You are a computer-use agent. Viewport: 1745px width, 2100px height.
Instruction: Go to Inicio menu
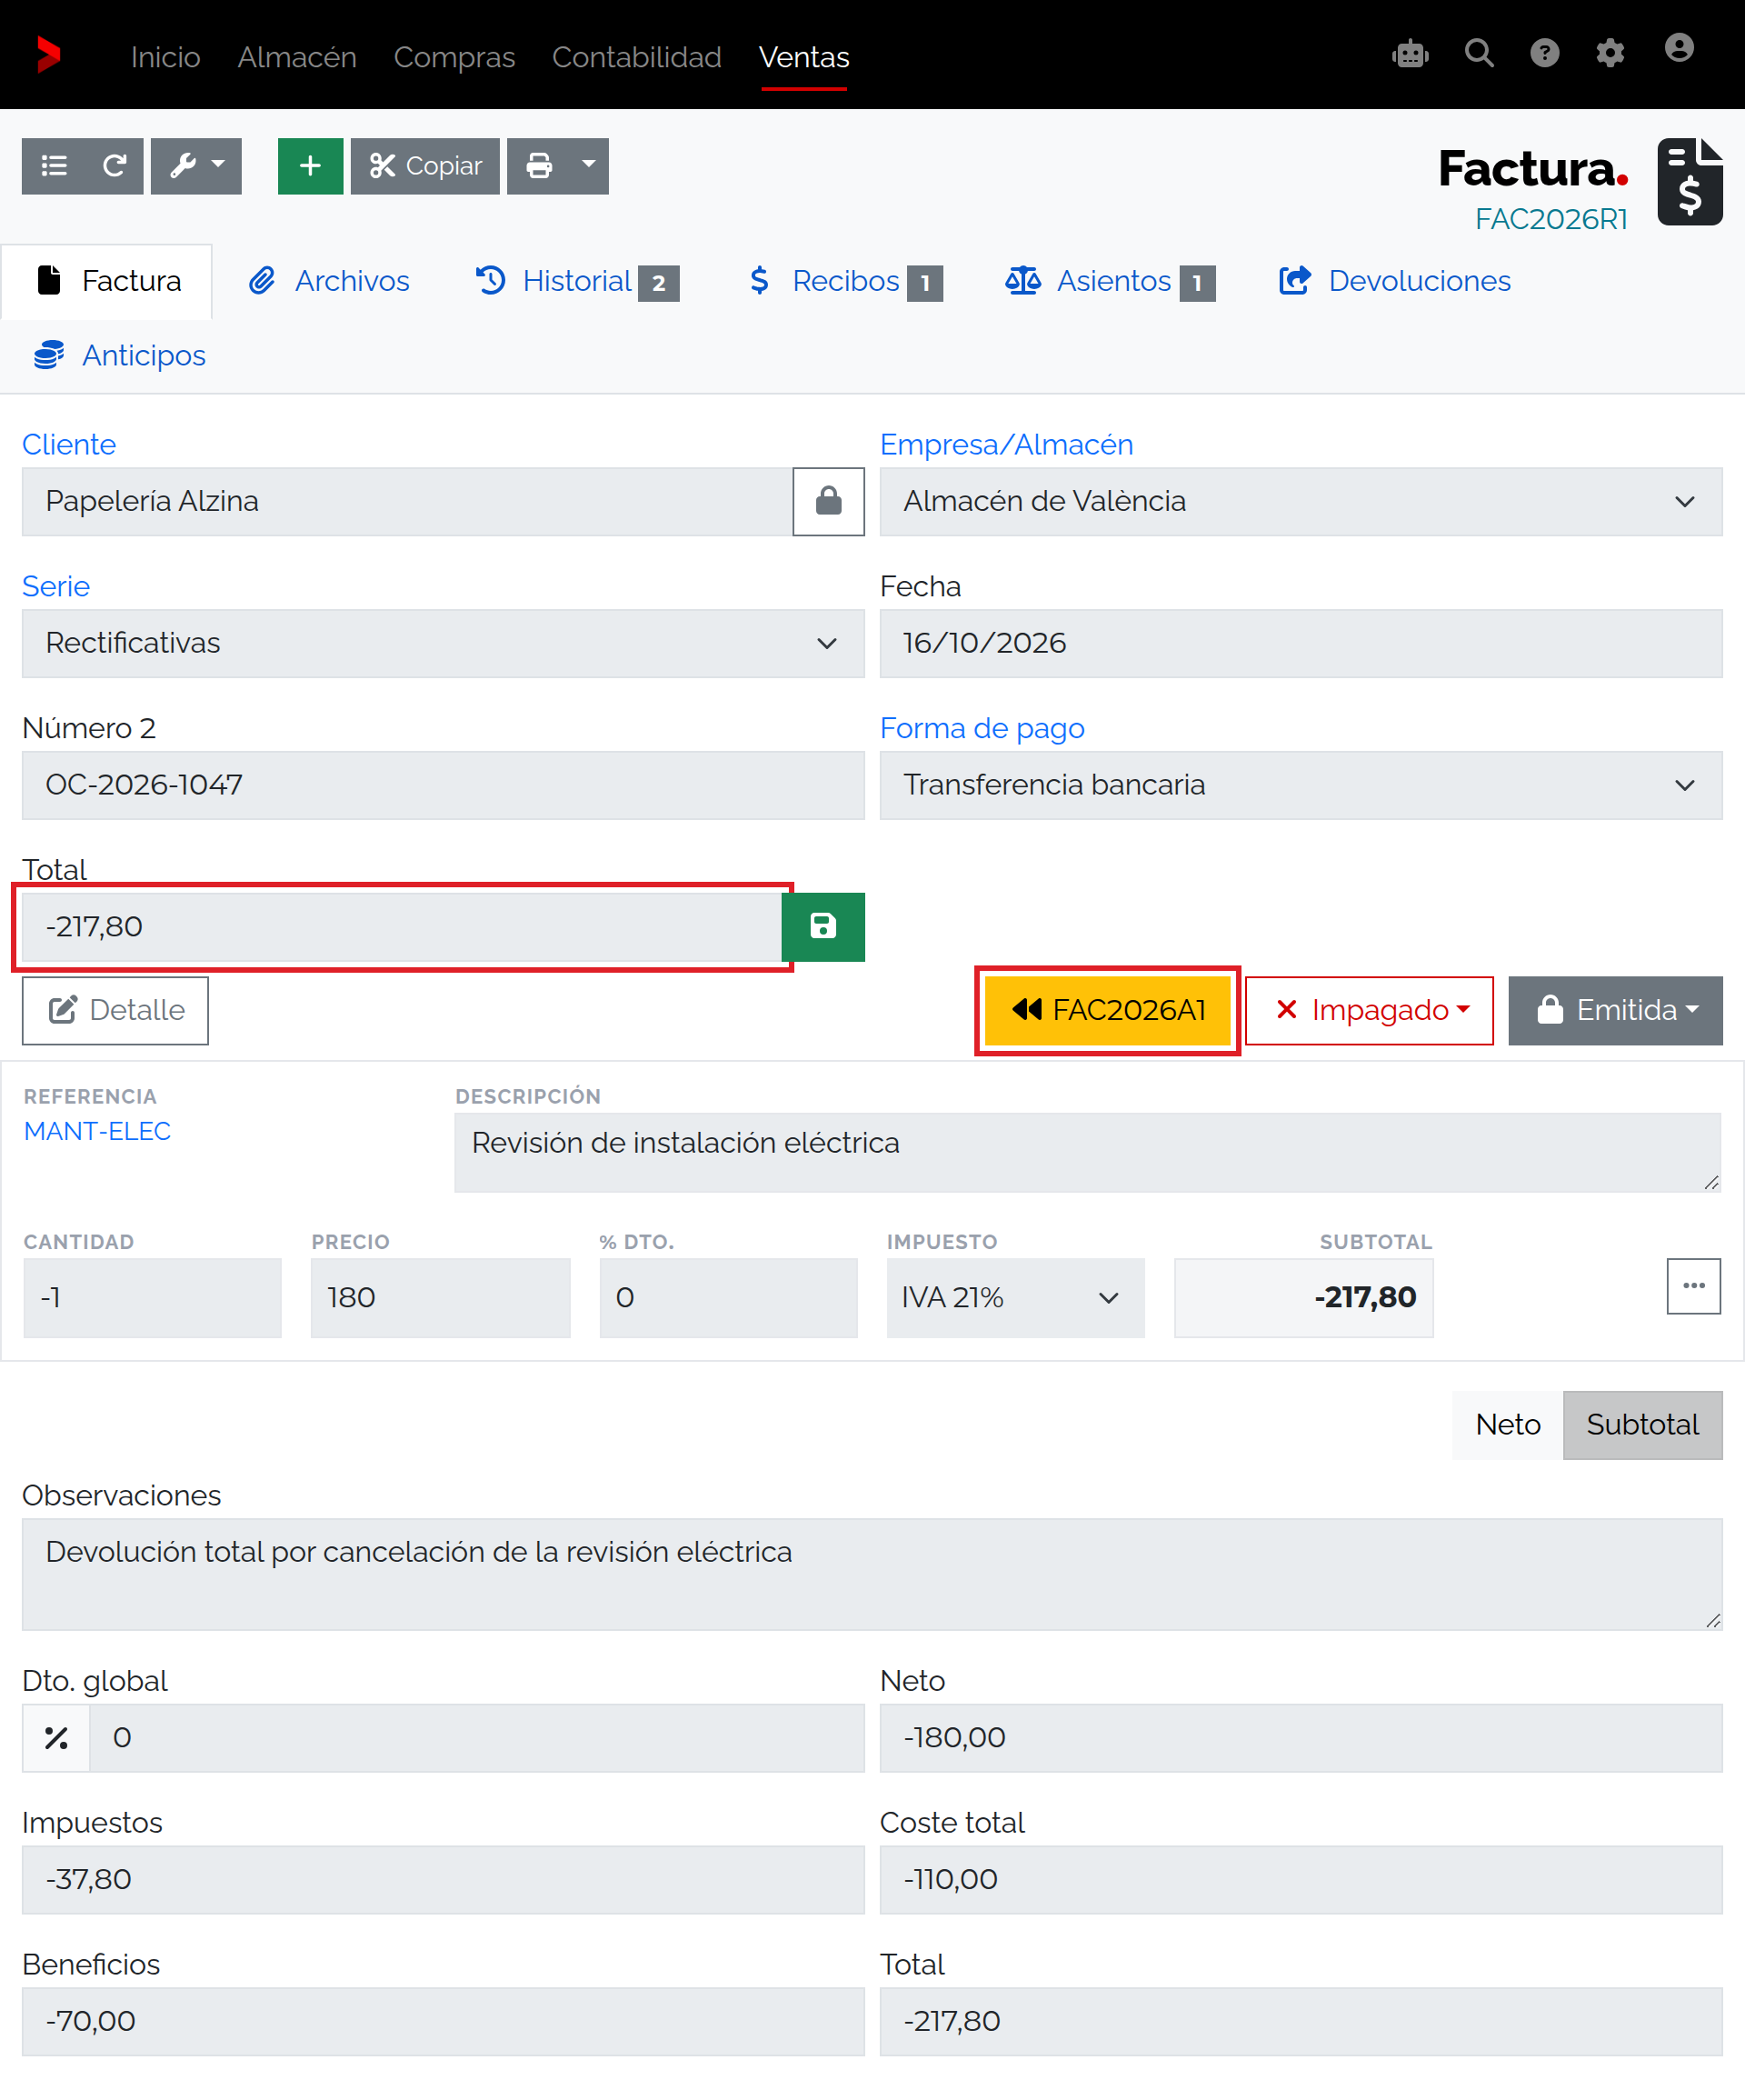[166, 57]
